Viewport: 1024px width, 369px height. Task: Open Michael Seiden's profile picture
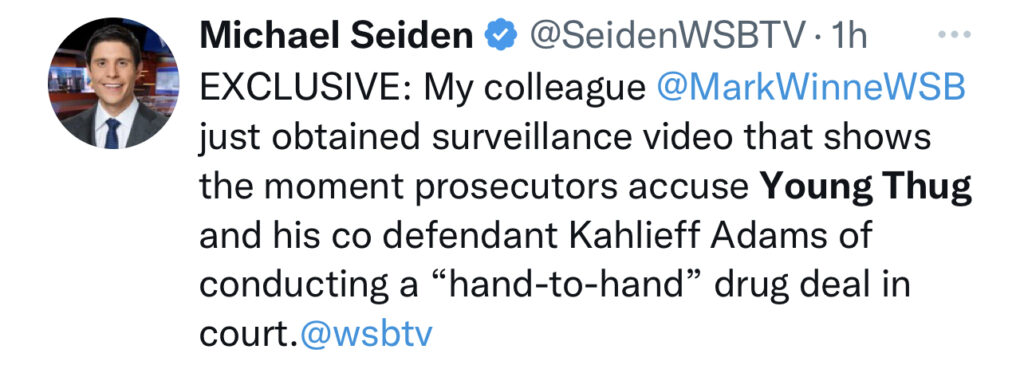113,83
